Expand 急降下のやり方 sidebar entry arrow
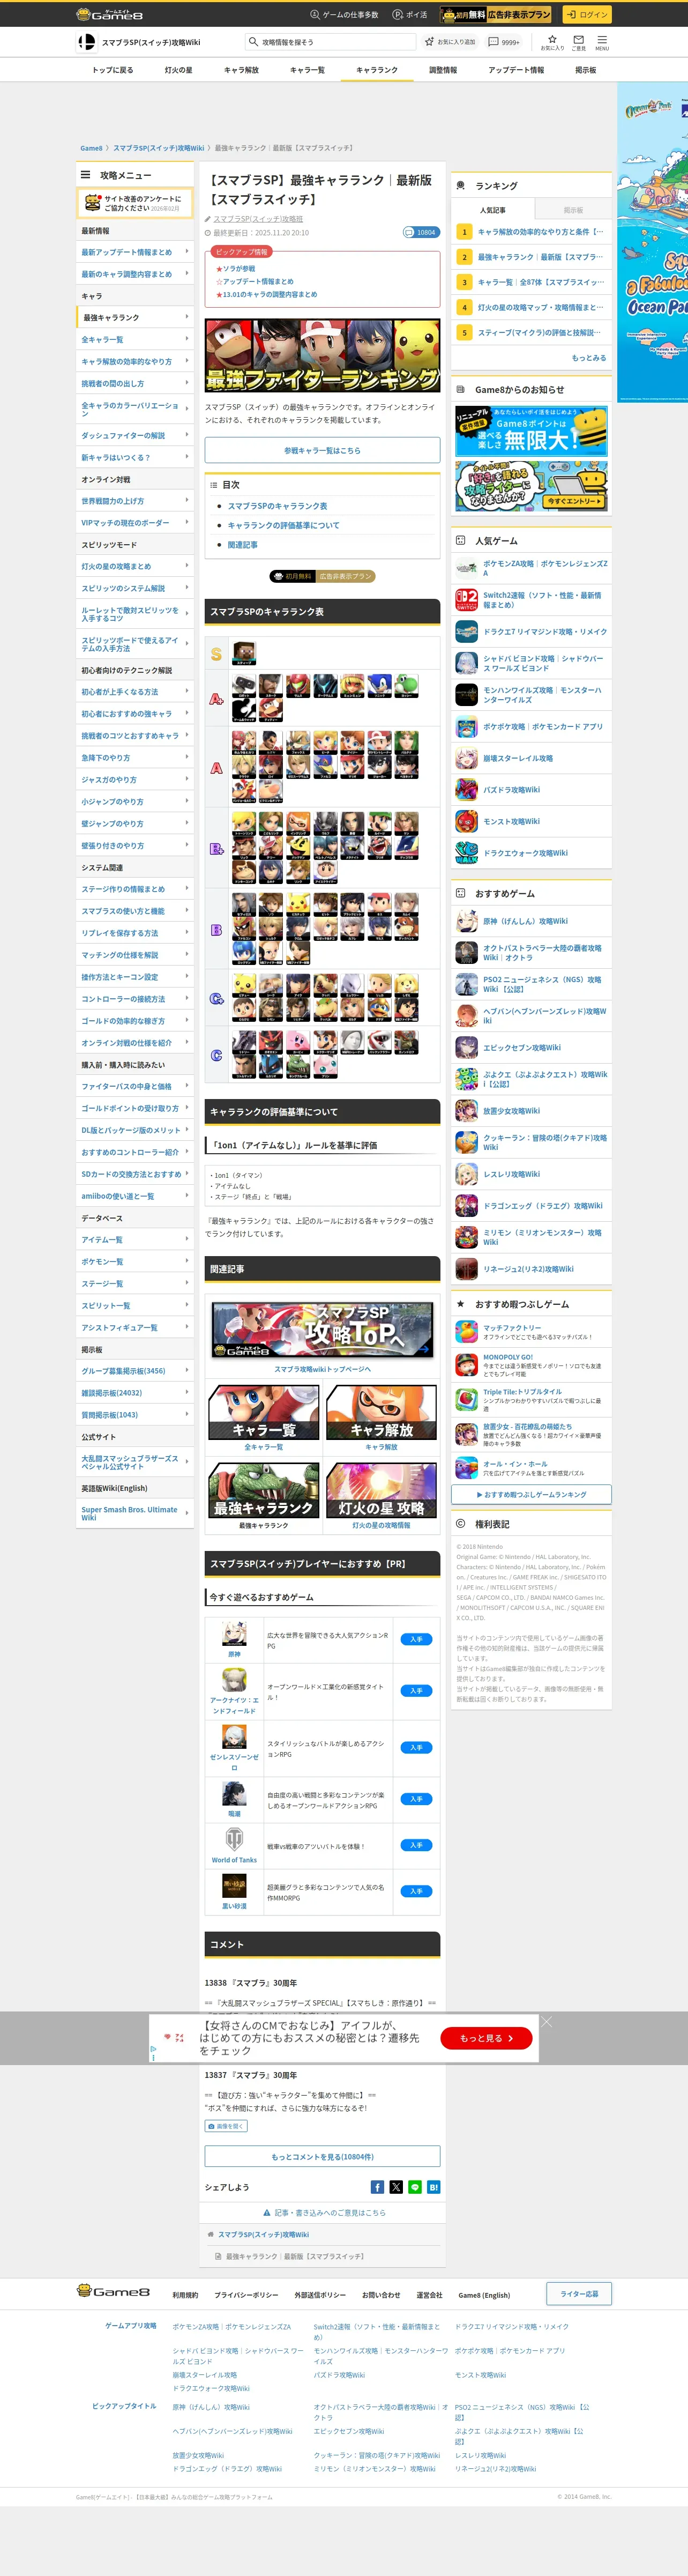The image size is (688, 2576). [x=186, y=757]
